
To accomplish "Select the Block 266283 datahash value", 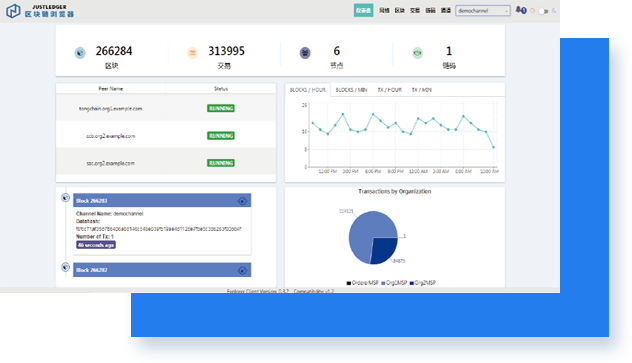I will pos(158,229).
